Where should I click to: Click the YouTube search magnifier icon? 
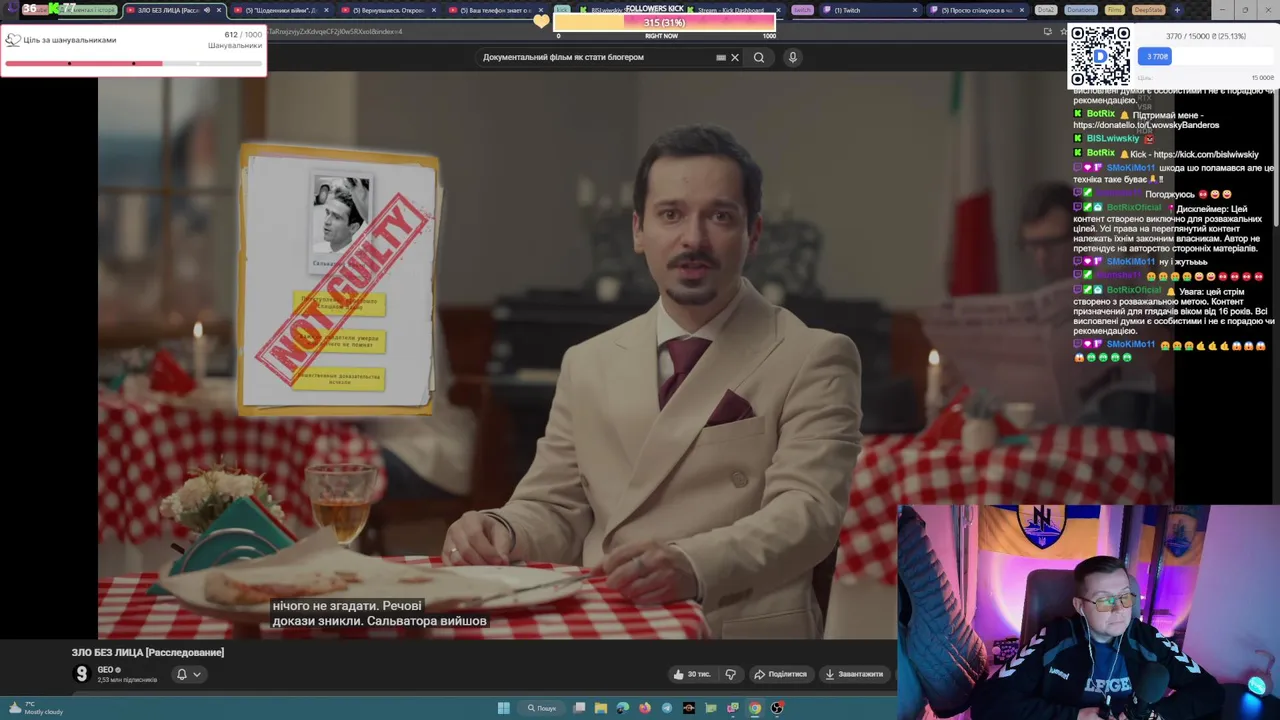coord(759,57)
